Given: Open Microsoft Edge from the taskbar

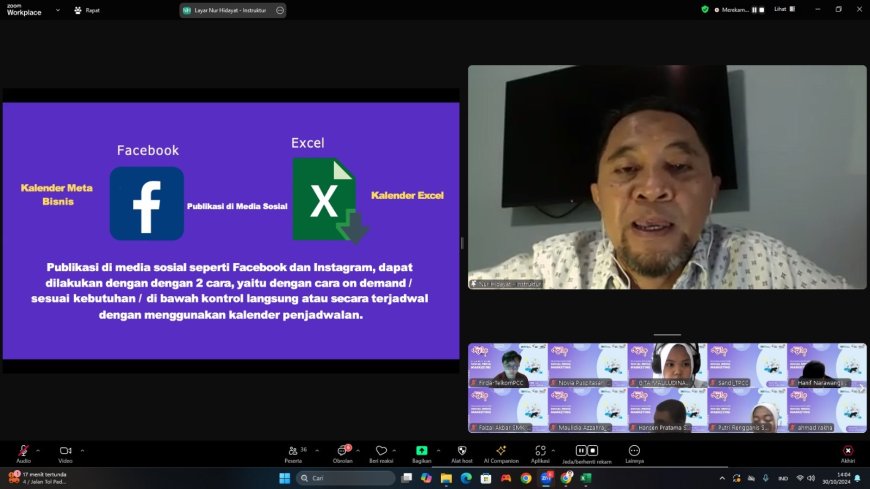Looking at the screenshot, I should 466,478.
